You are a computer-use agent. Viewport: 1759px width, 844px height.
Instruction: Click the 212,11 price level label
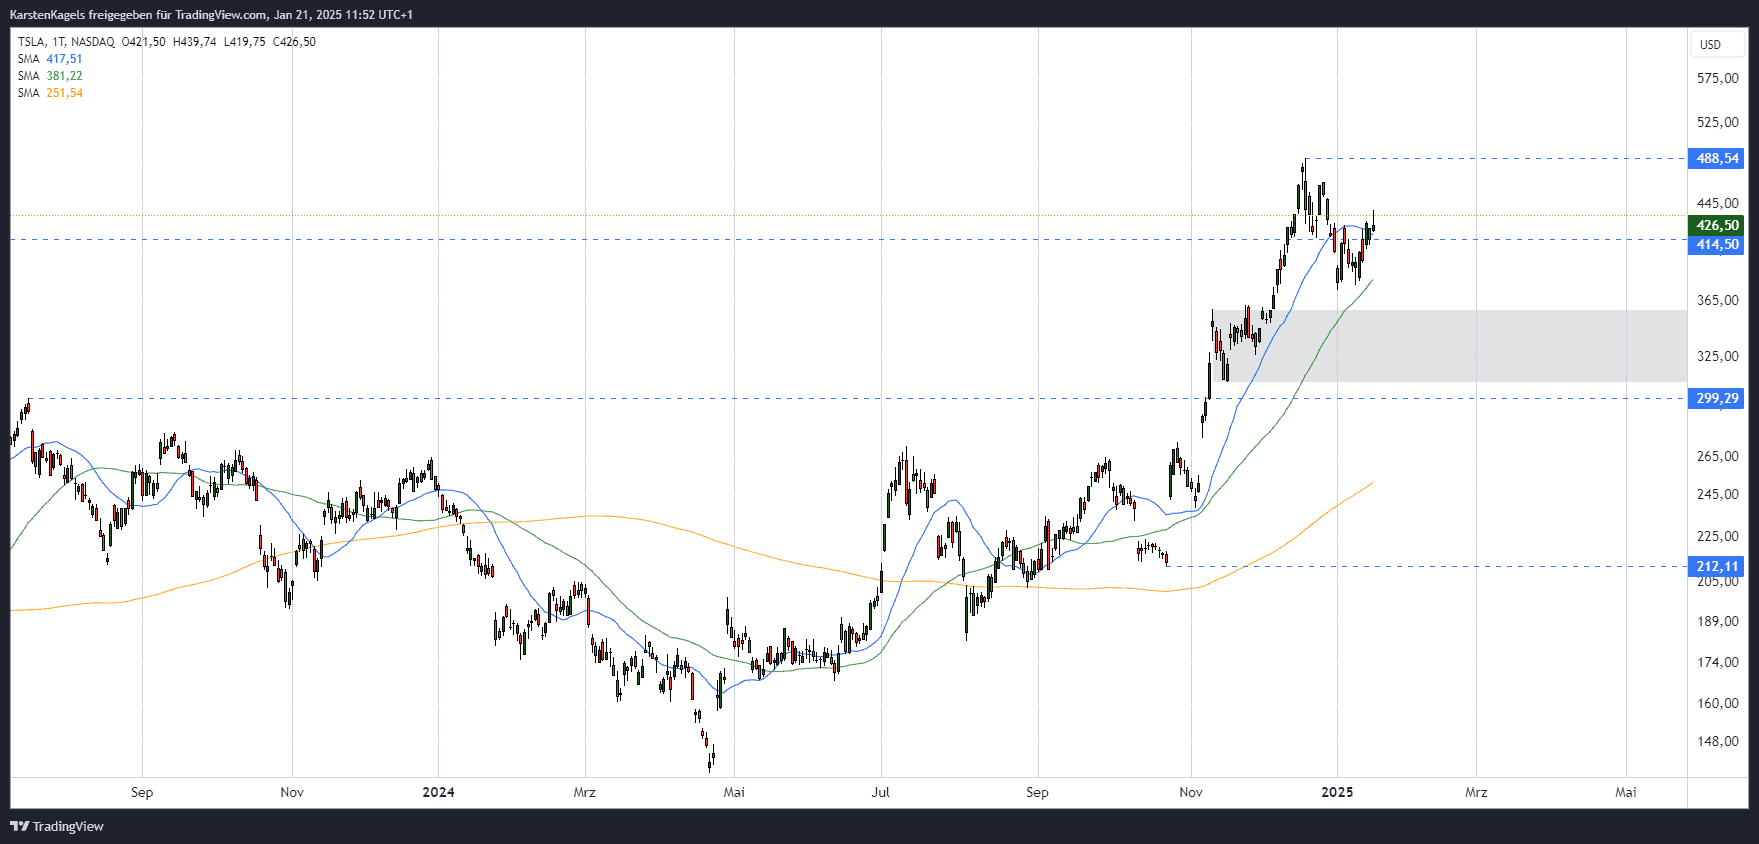click(x=1716, y=566)
